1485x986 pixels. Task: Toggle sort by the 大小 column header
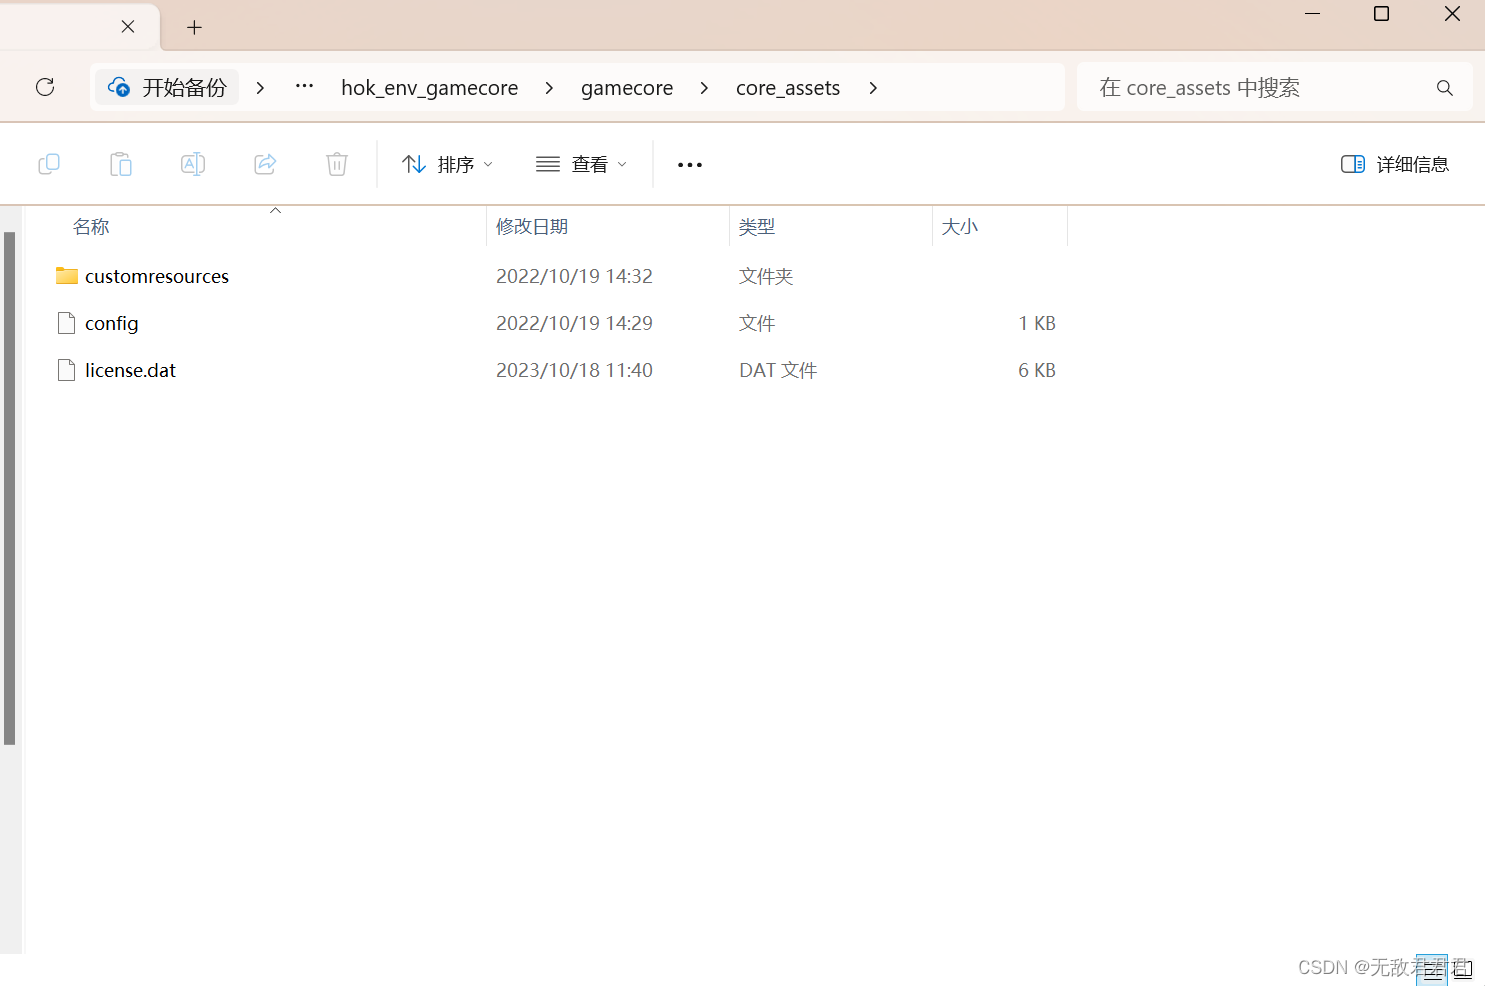(959, 226)
